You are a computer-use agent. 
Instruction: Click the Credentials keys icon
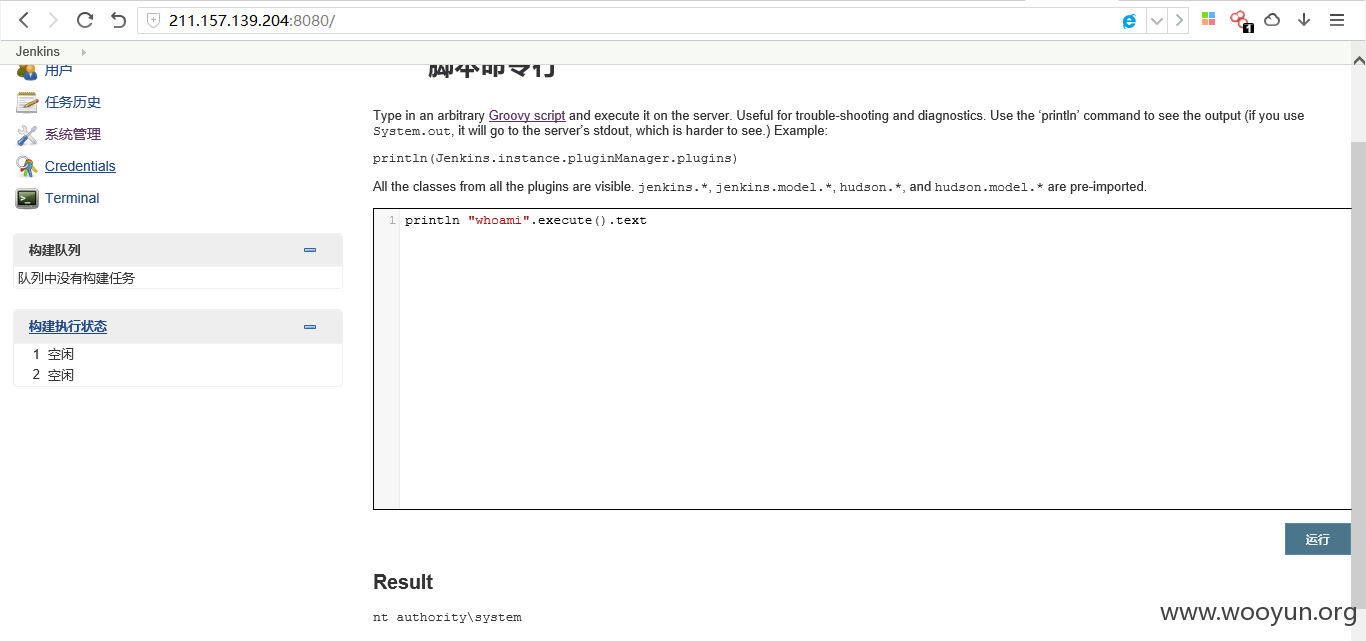click(27, 166)
